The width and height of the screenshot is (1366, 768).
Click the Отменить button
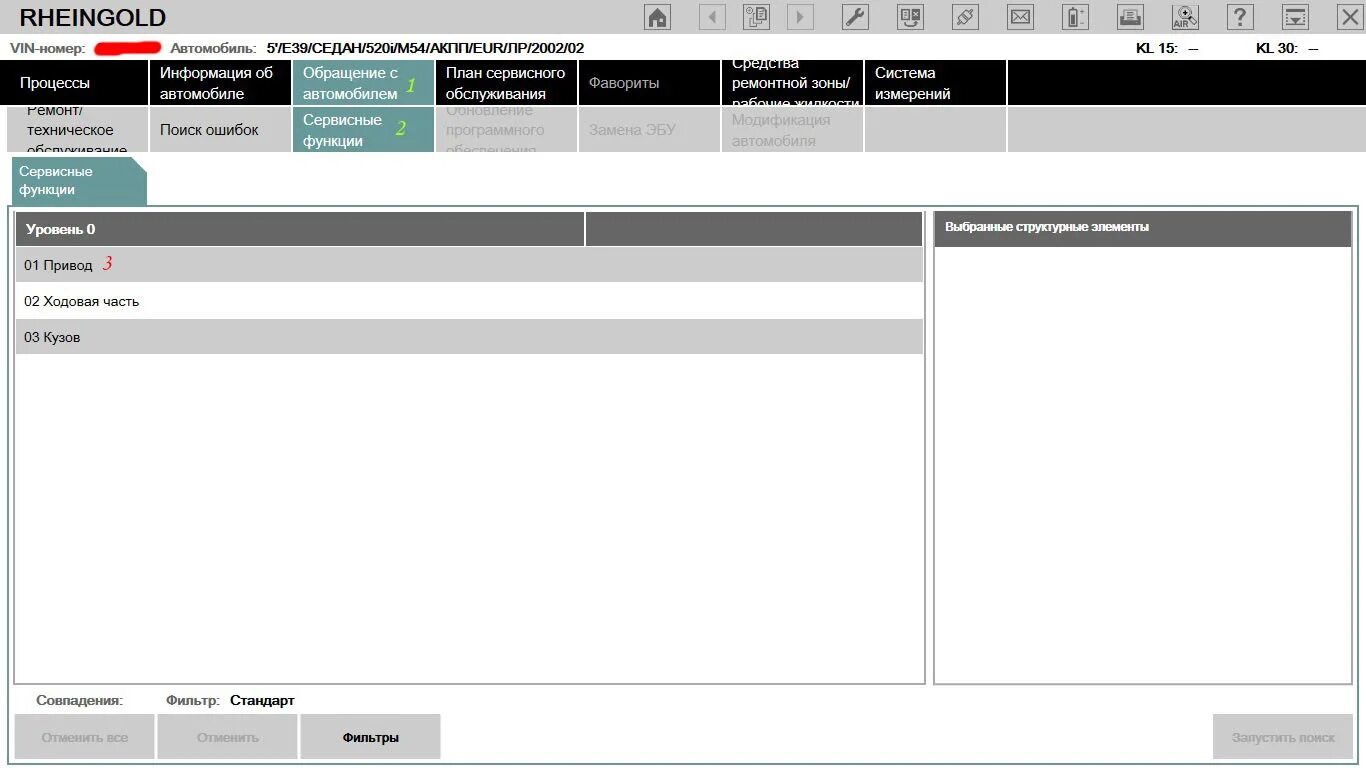228,737
